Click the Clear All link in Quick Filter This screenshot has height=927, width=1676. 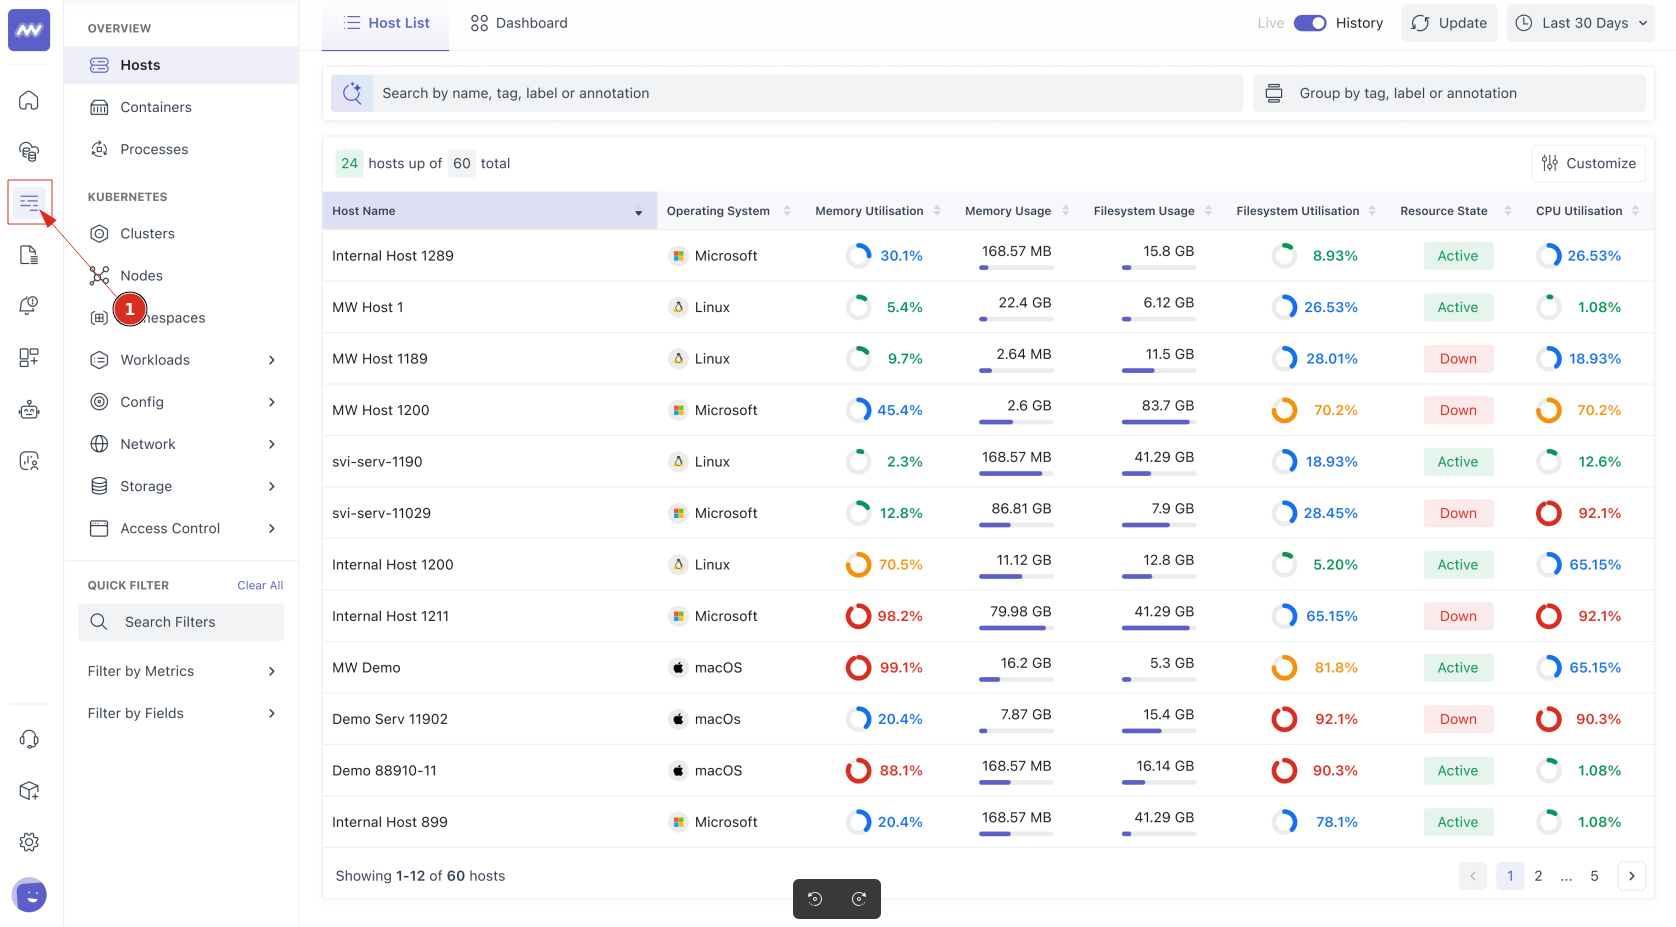click(x=260, y=585)
